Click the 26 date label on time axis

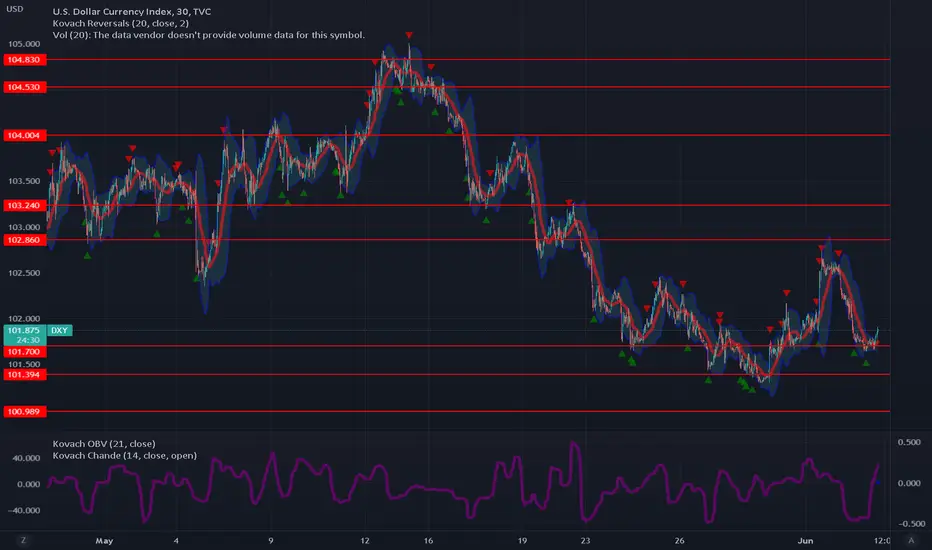tap(679, 540)
